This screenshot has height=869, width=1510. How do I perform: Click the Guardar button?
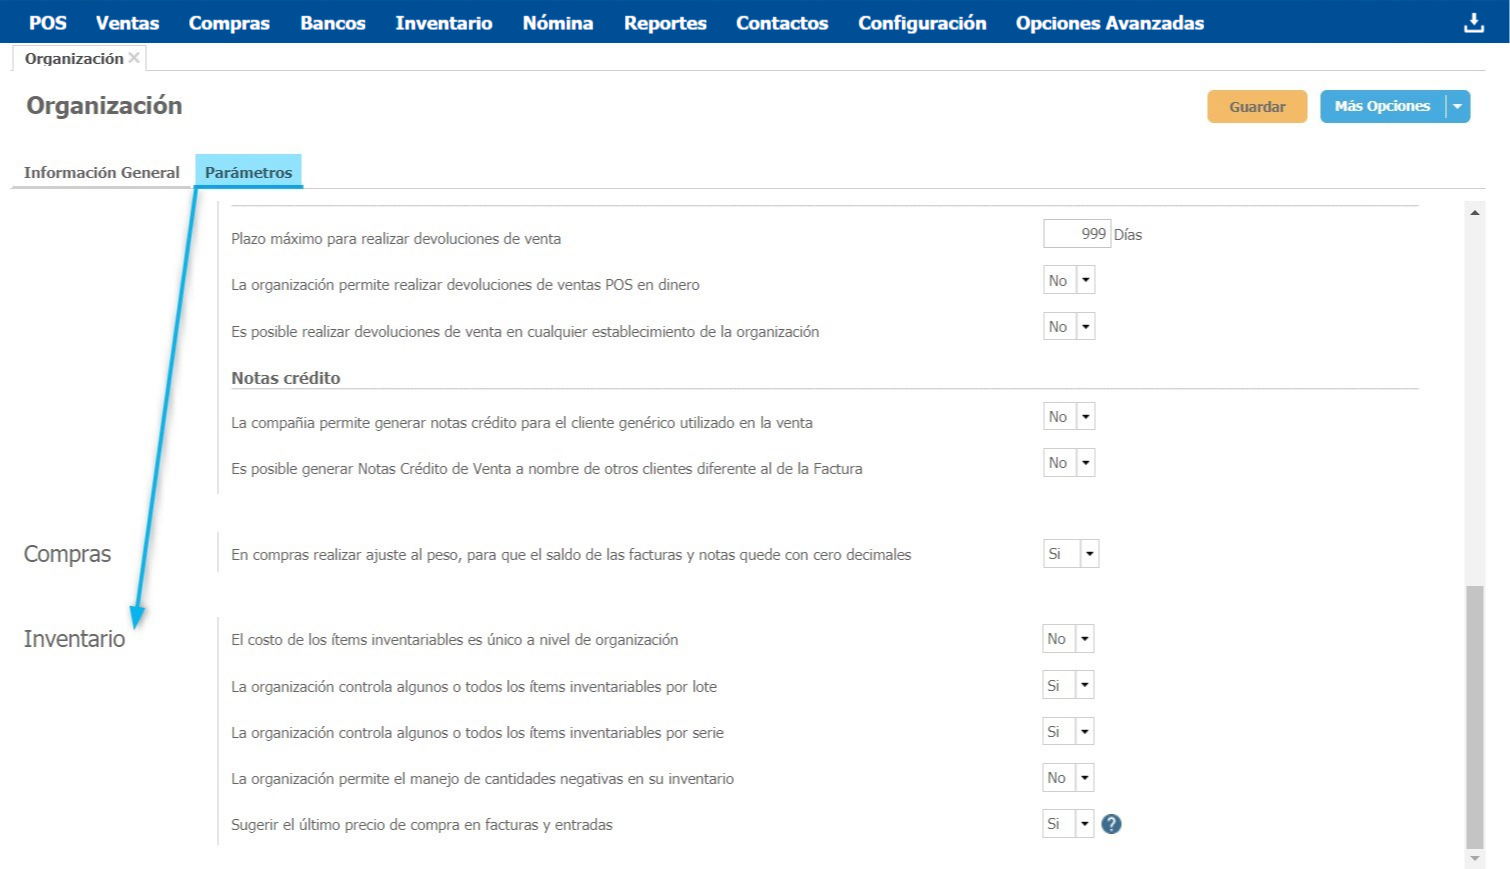point(1256,106)
